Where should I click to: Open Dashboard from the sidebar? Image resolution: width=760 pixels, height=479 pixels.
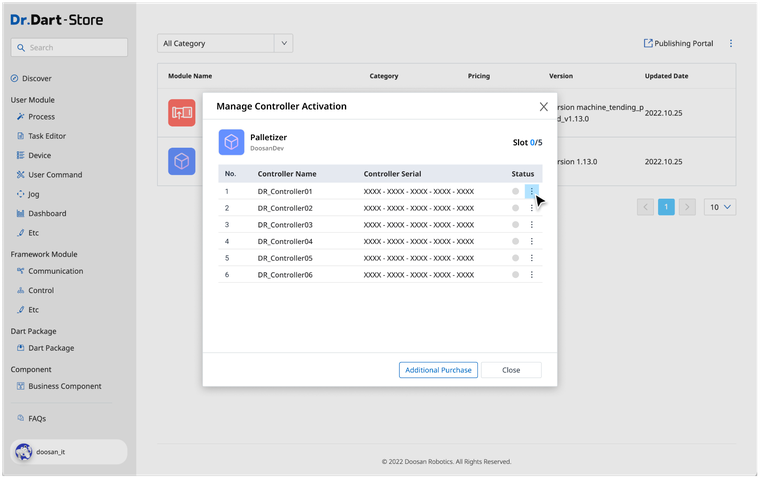tap(47, 213)
